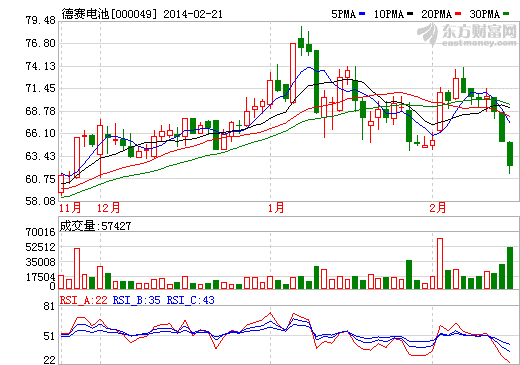
Task: Click volume axis label 70016
Action: tap(40, 232)
